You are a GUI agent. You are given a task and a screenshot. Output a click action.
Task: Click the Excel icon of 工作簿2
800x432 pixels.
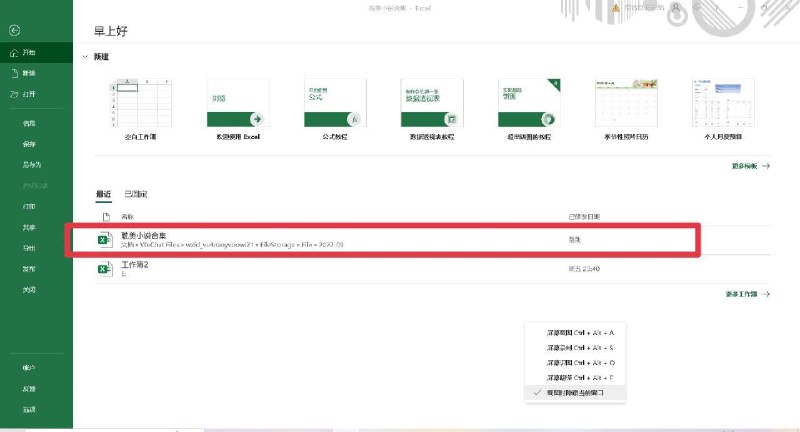105,269
